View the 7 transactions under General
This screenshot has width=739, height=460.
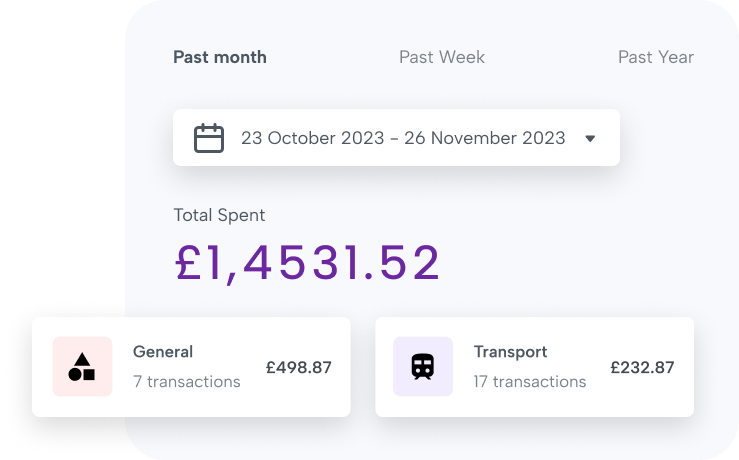click(187, 382)
